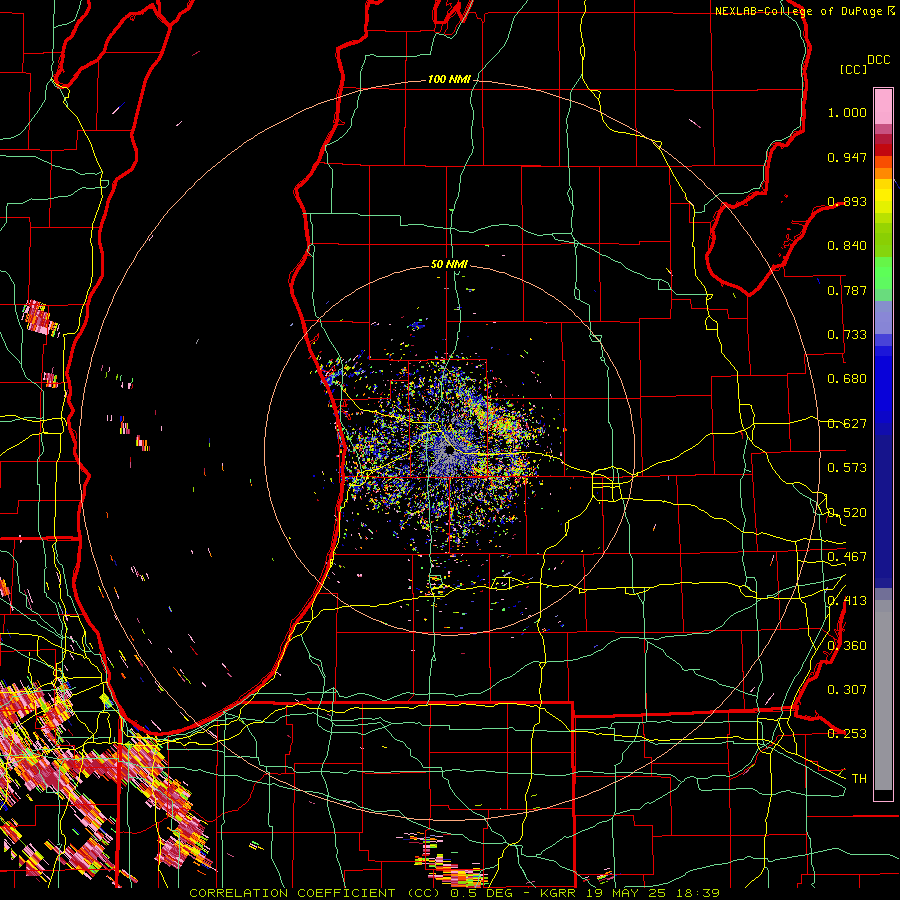Click the "18:39" timestamp
Image resolution: width=900 pixels, height=900 pixels.
click(699, 893)
